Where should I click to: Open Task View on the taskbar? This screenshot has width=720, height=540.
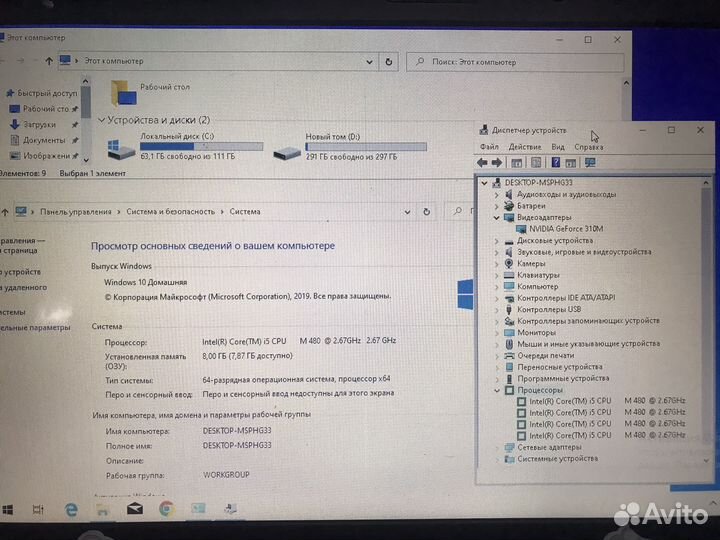[x=38, y=510]
